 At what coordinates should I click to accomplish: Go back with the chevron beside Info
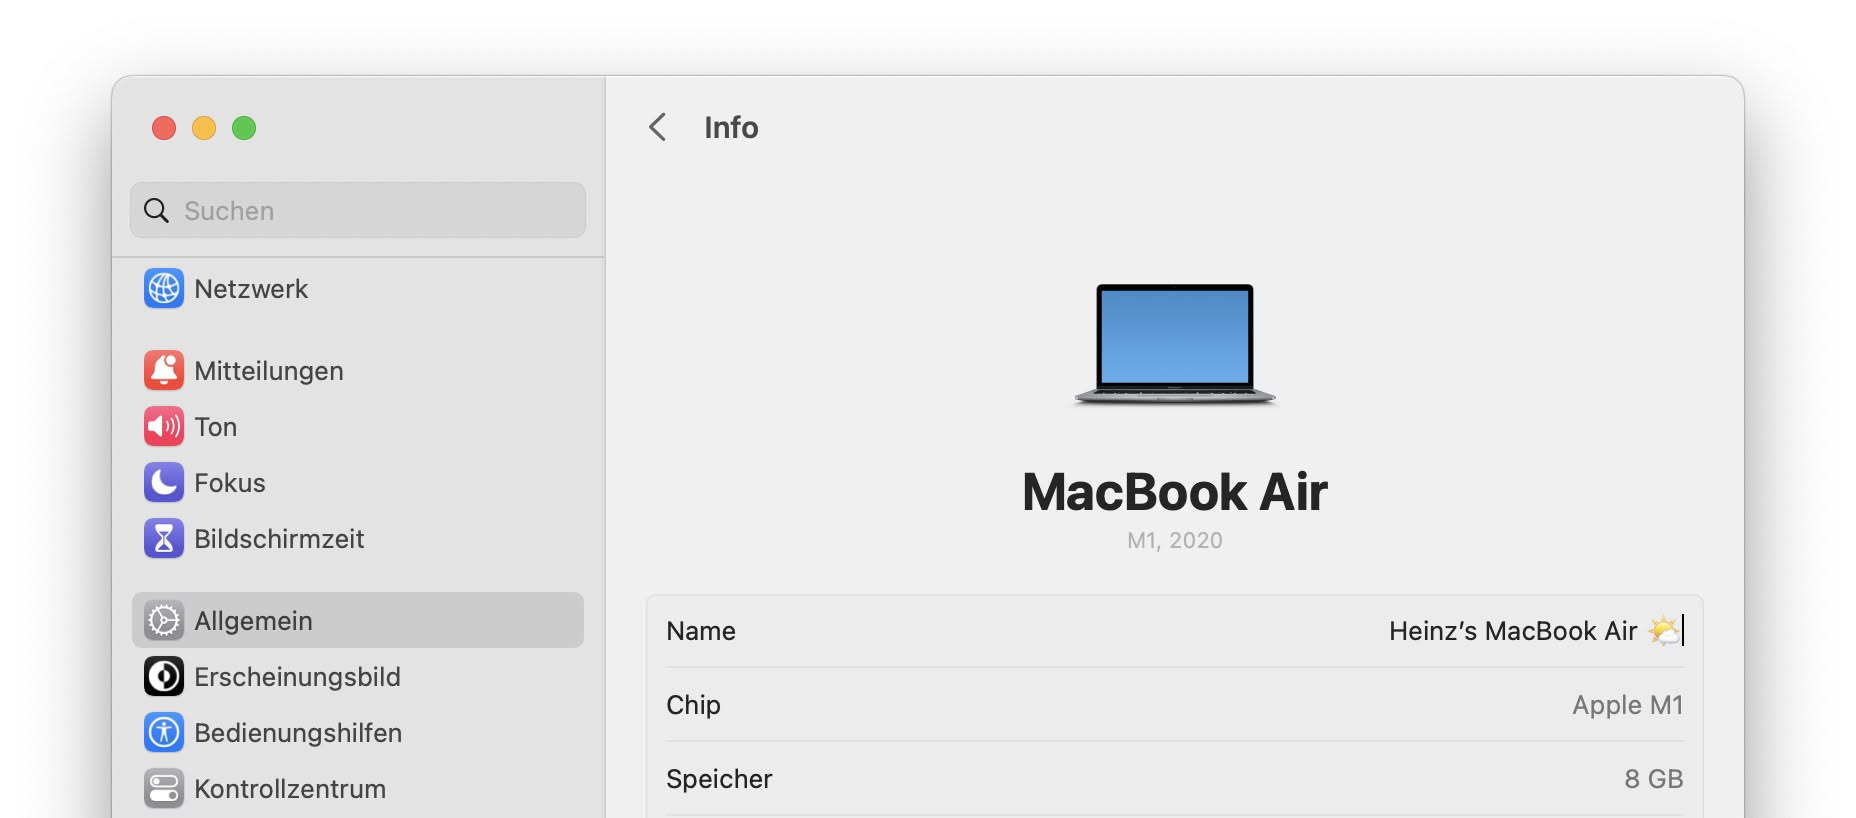657,127
